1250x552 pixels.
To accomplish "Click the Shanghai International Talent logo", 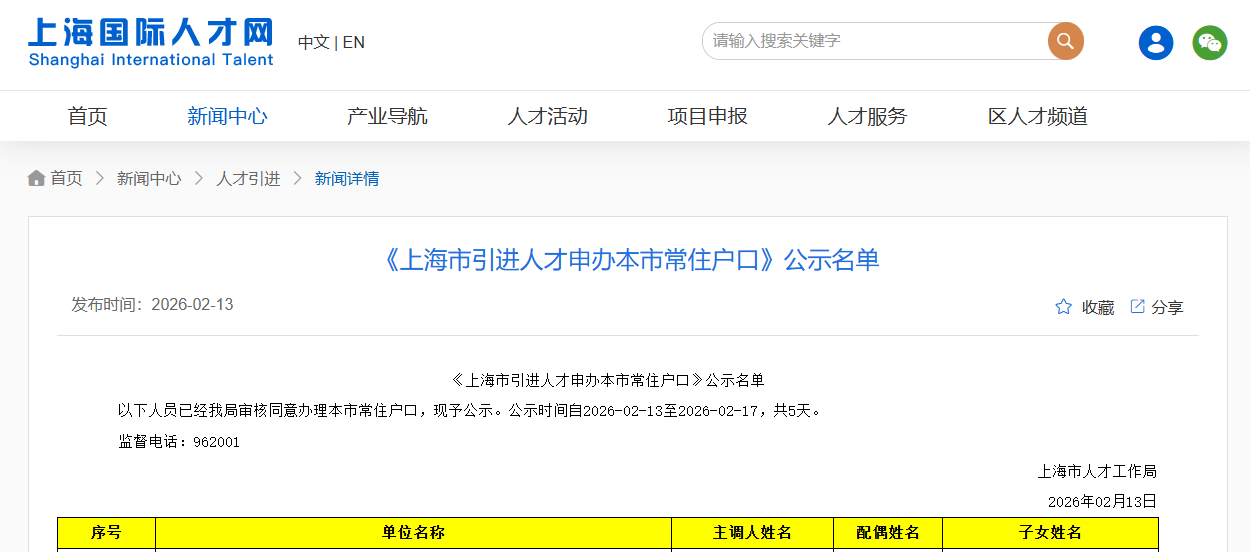I will coord(150,41).
